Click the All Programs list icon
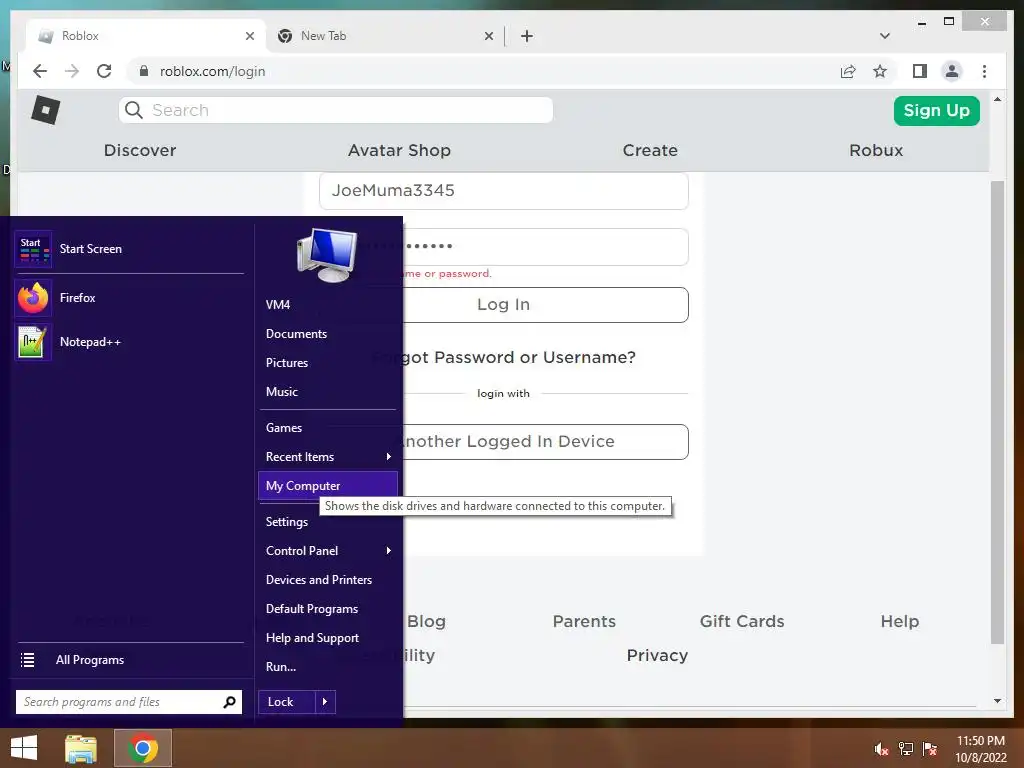The image size is (1024, 768). click(27, 660)
